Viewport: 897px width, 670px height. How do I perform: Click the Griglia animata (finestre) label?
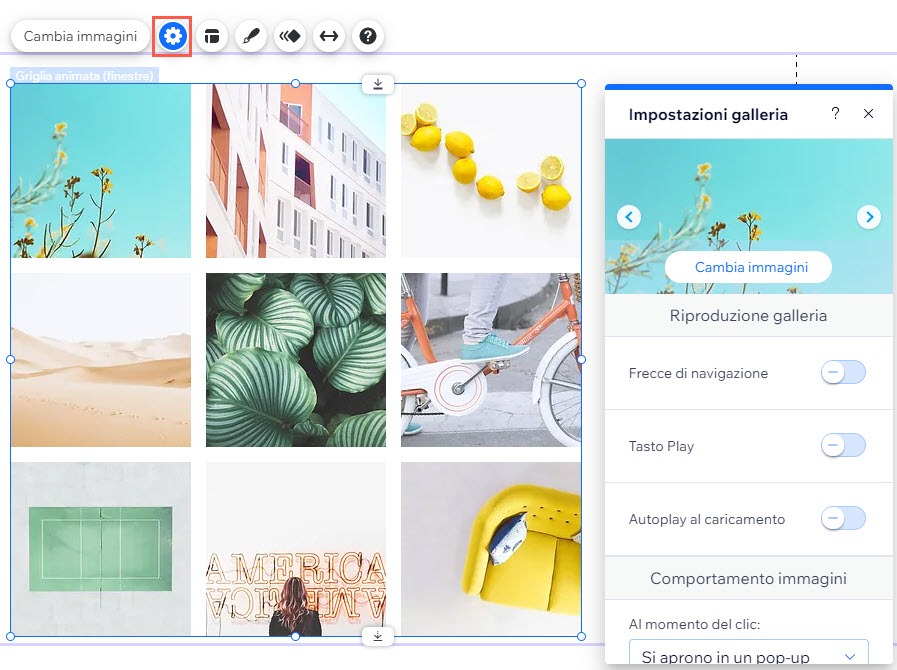[85, 76]
